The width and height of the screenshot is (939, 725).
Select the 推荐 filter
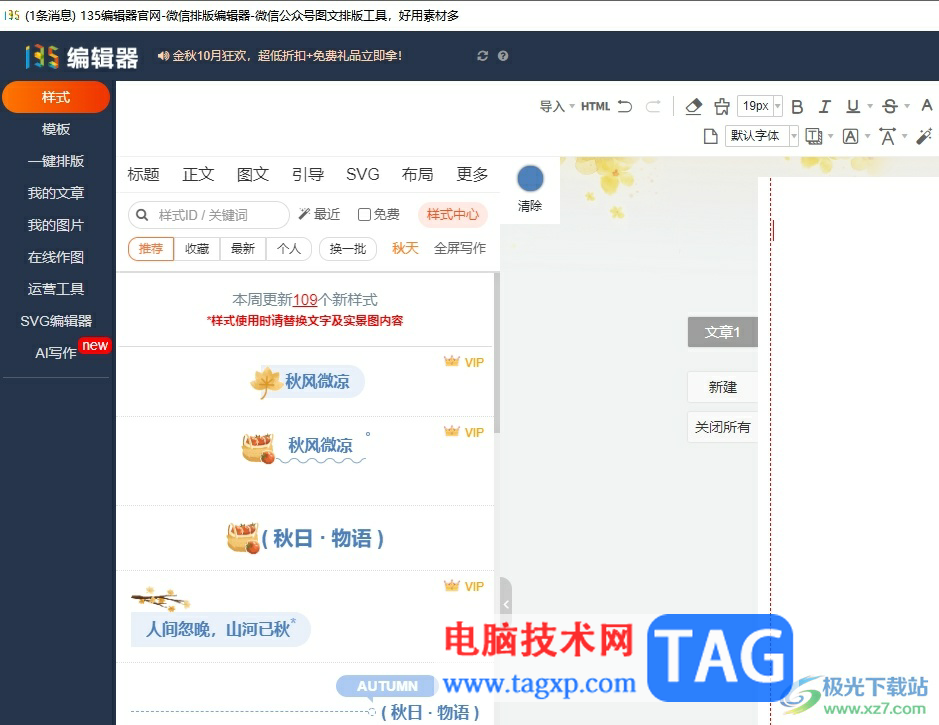(x=151, y=248)
